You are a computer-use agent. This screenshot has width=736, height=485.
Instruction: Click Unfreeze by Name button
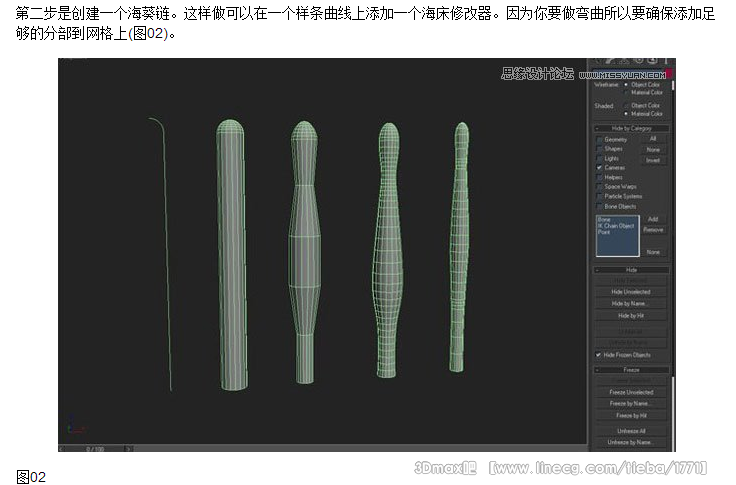click(x=631, y=442)
